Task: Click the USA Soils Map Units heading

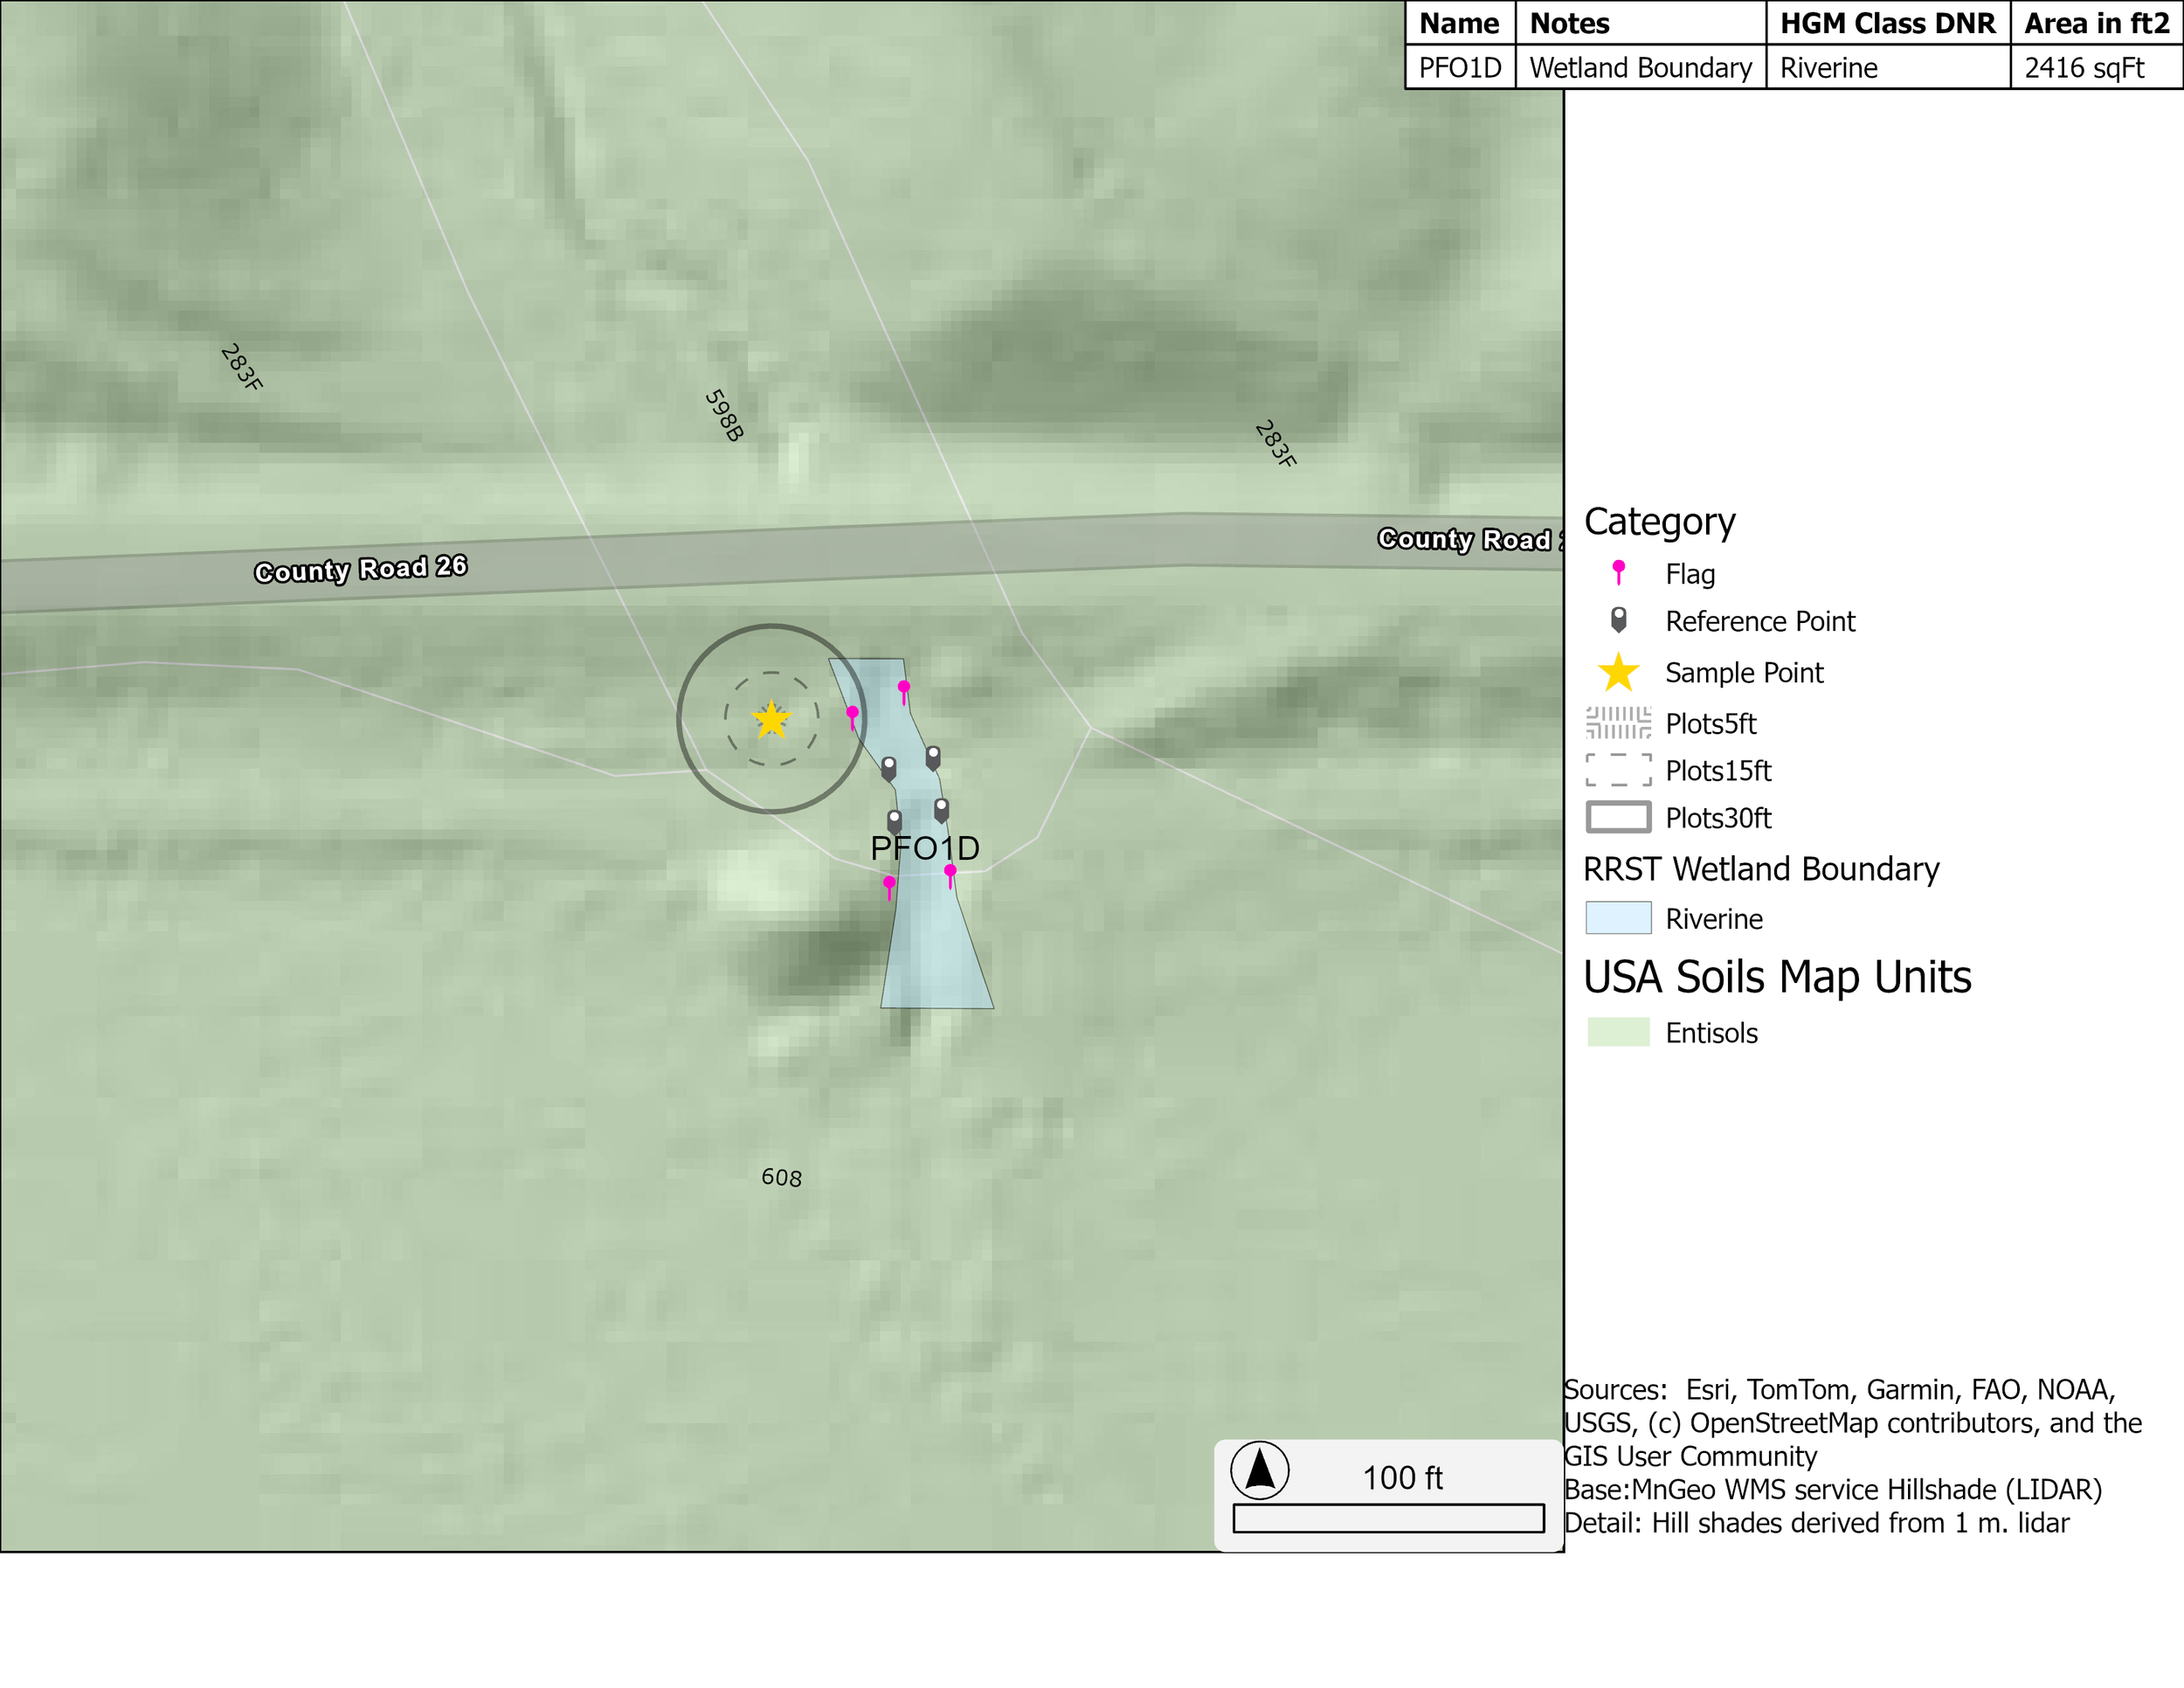Action: (1777, 977)
